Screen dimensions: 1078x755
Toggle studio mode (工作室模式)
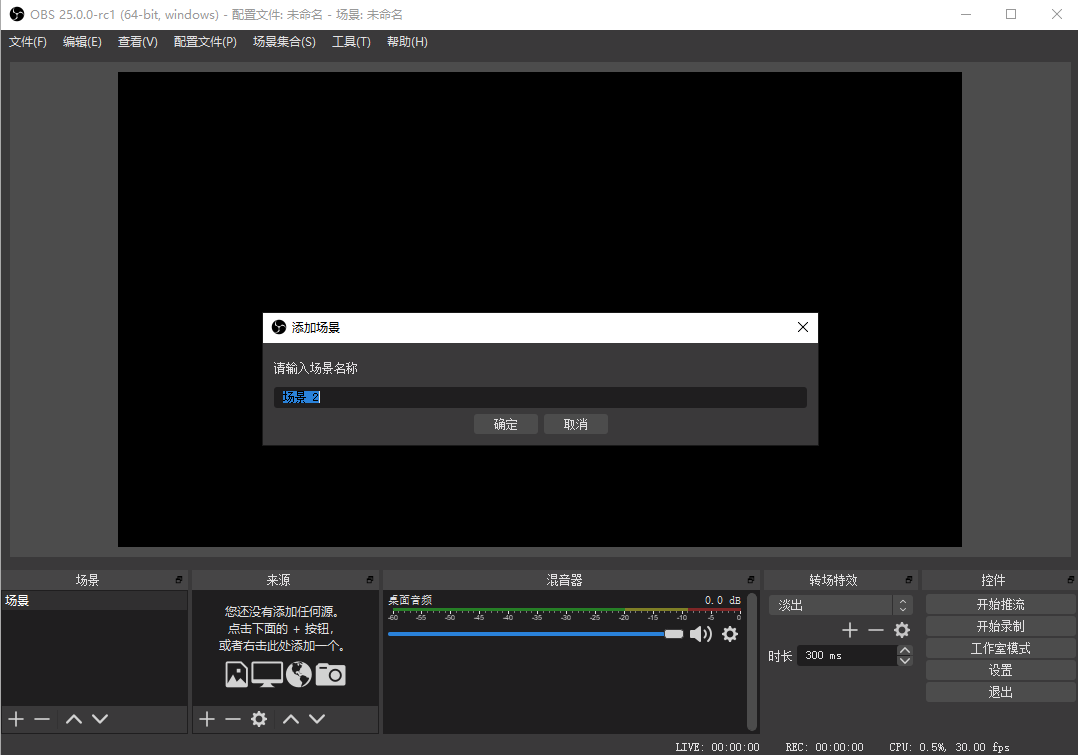[1000, 648]
